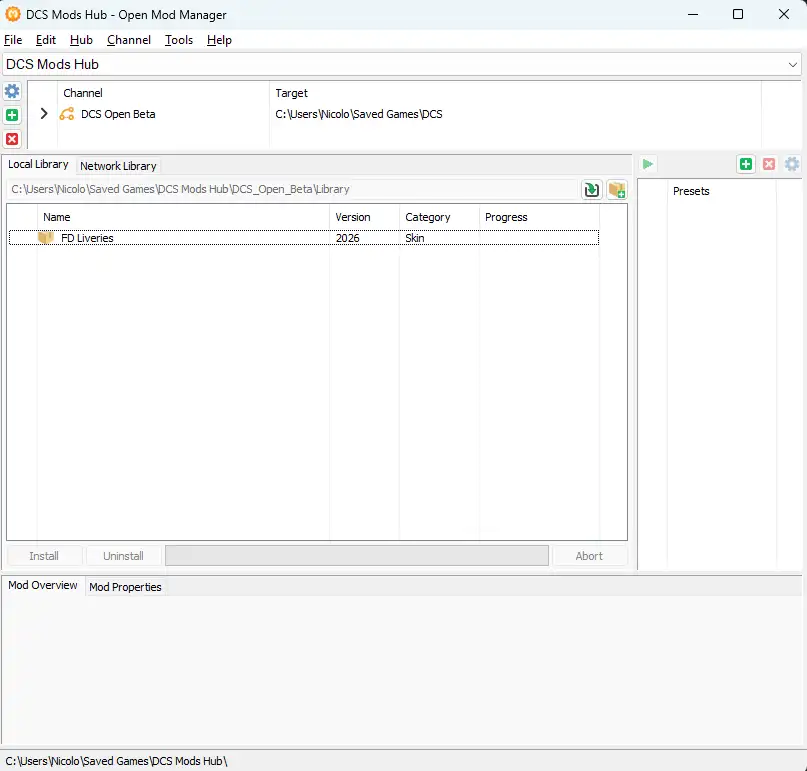Viewport: 807px width, 771px height.
Task: Click the installation progress bar
Action: (x=357, y=556)
